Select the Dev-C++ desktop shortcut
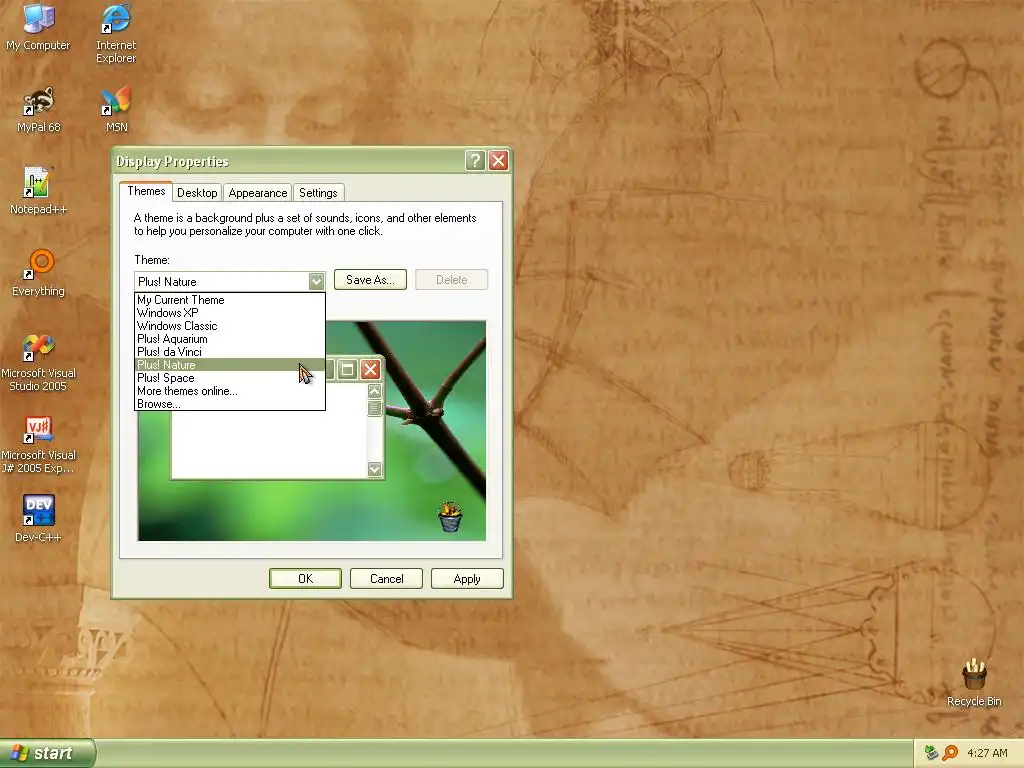The height and width of the screenshot is (768, 1024). (x=38, y=519)
